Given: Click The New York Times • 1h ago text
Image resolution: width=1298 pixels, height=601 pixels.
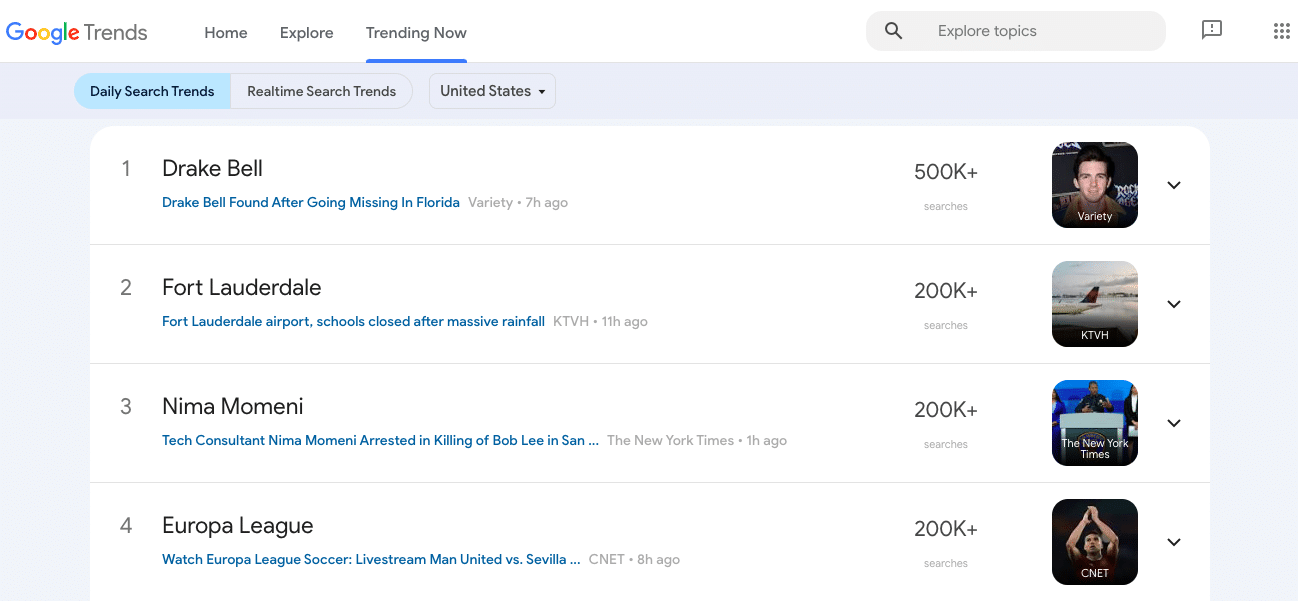Looking at the screenshot, I should [697, 440].
